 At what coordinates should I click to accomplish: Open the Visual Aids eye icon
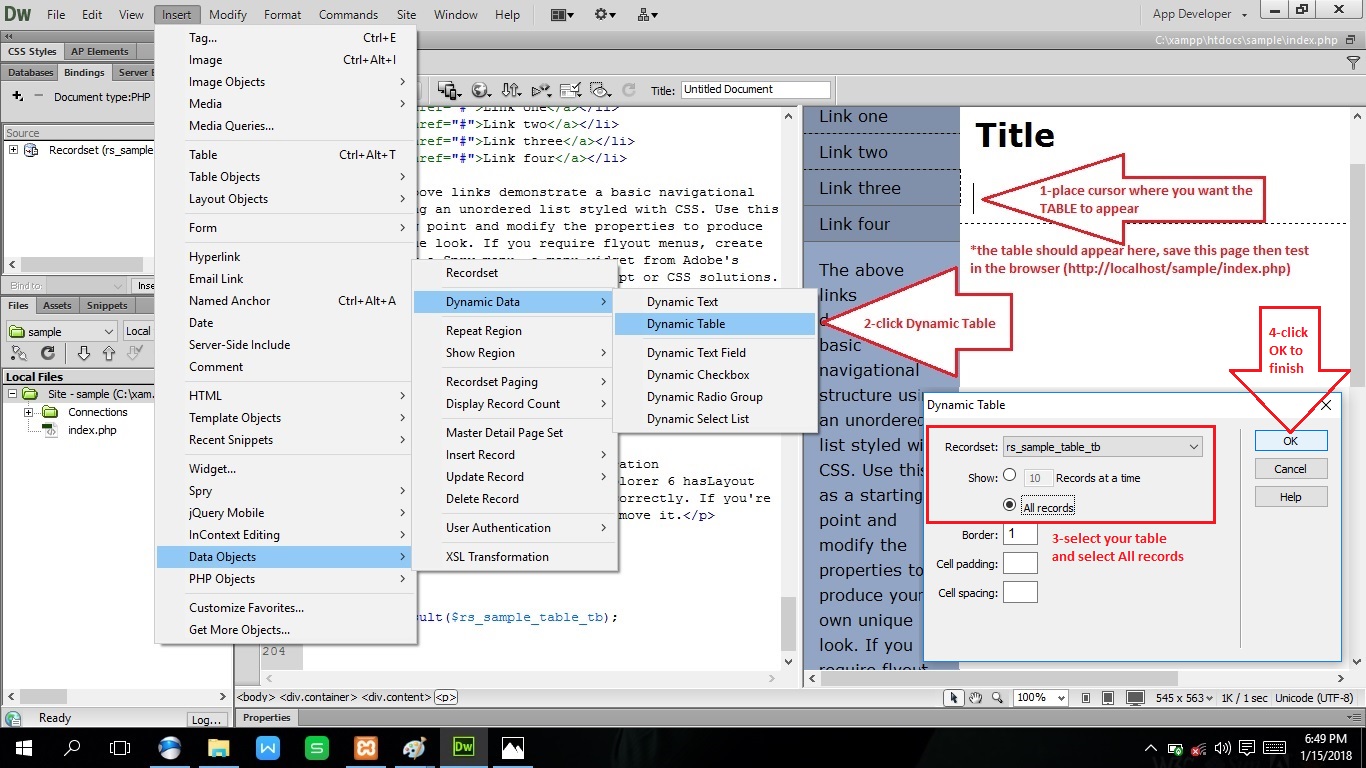click(x=600, y=89)
